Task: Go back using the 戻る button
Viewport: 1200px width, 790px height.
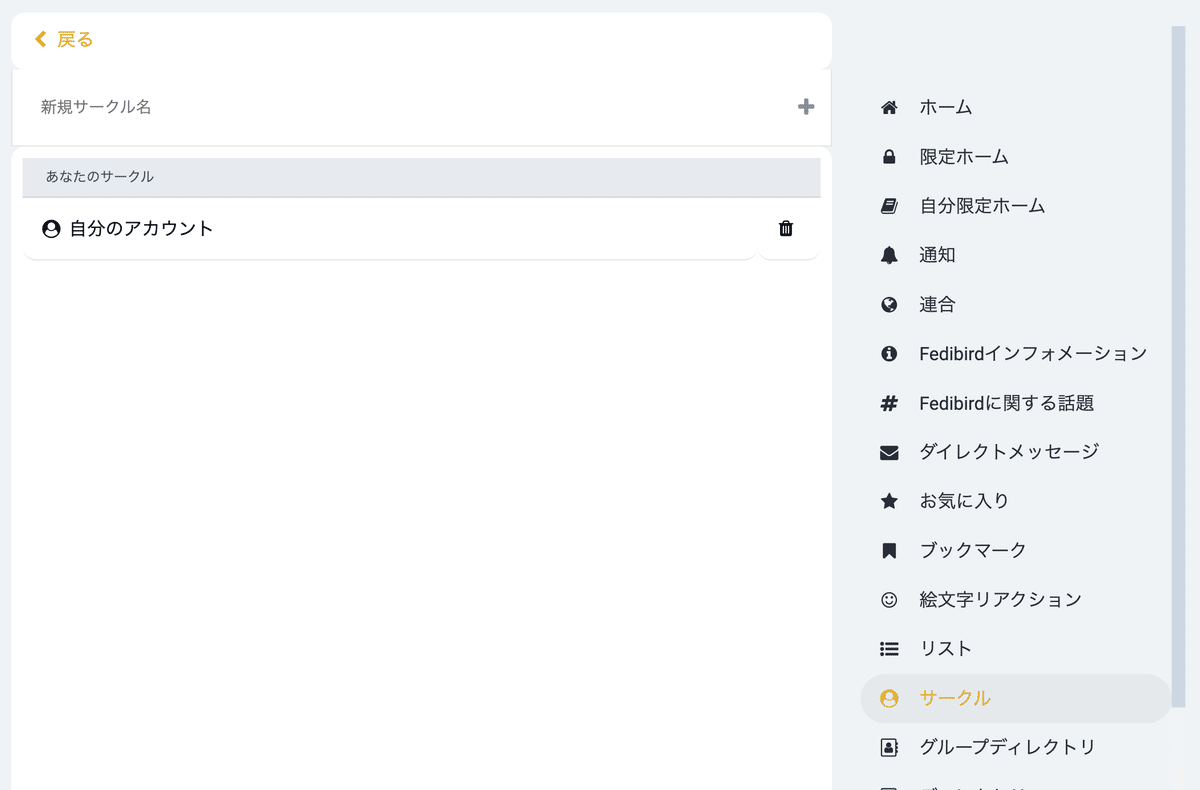Action: [65, 40]
